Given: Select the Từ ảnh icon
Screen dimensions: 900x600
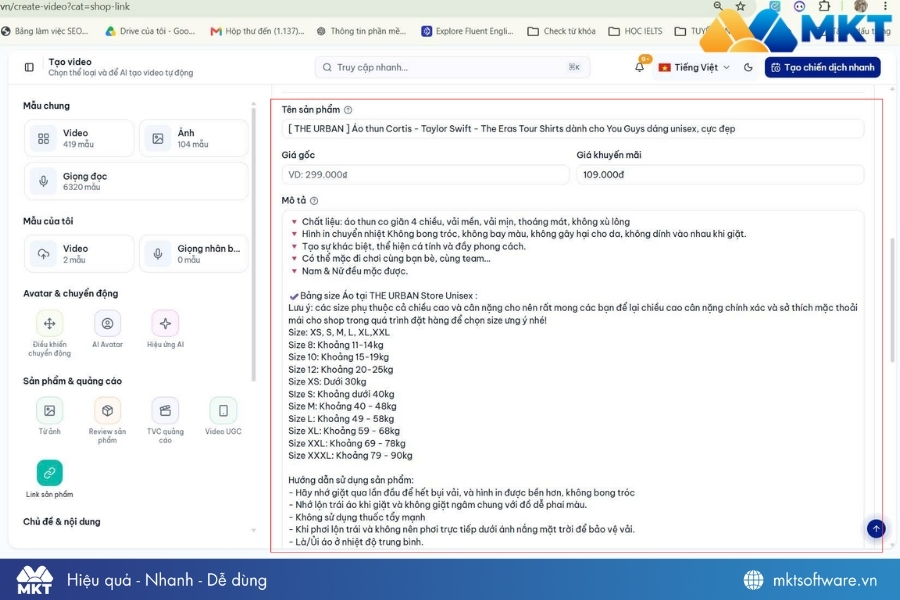Looking at the screenshot, I should pyautogui.click(x=49, y=411).
